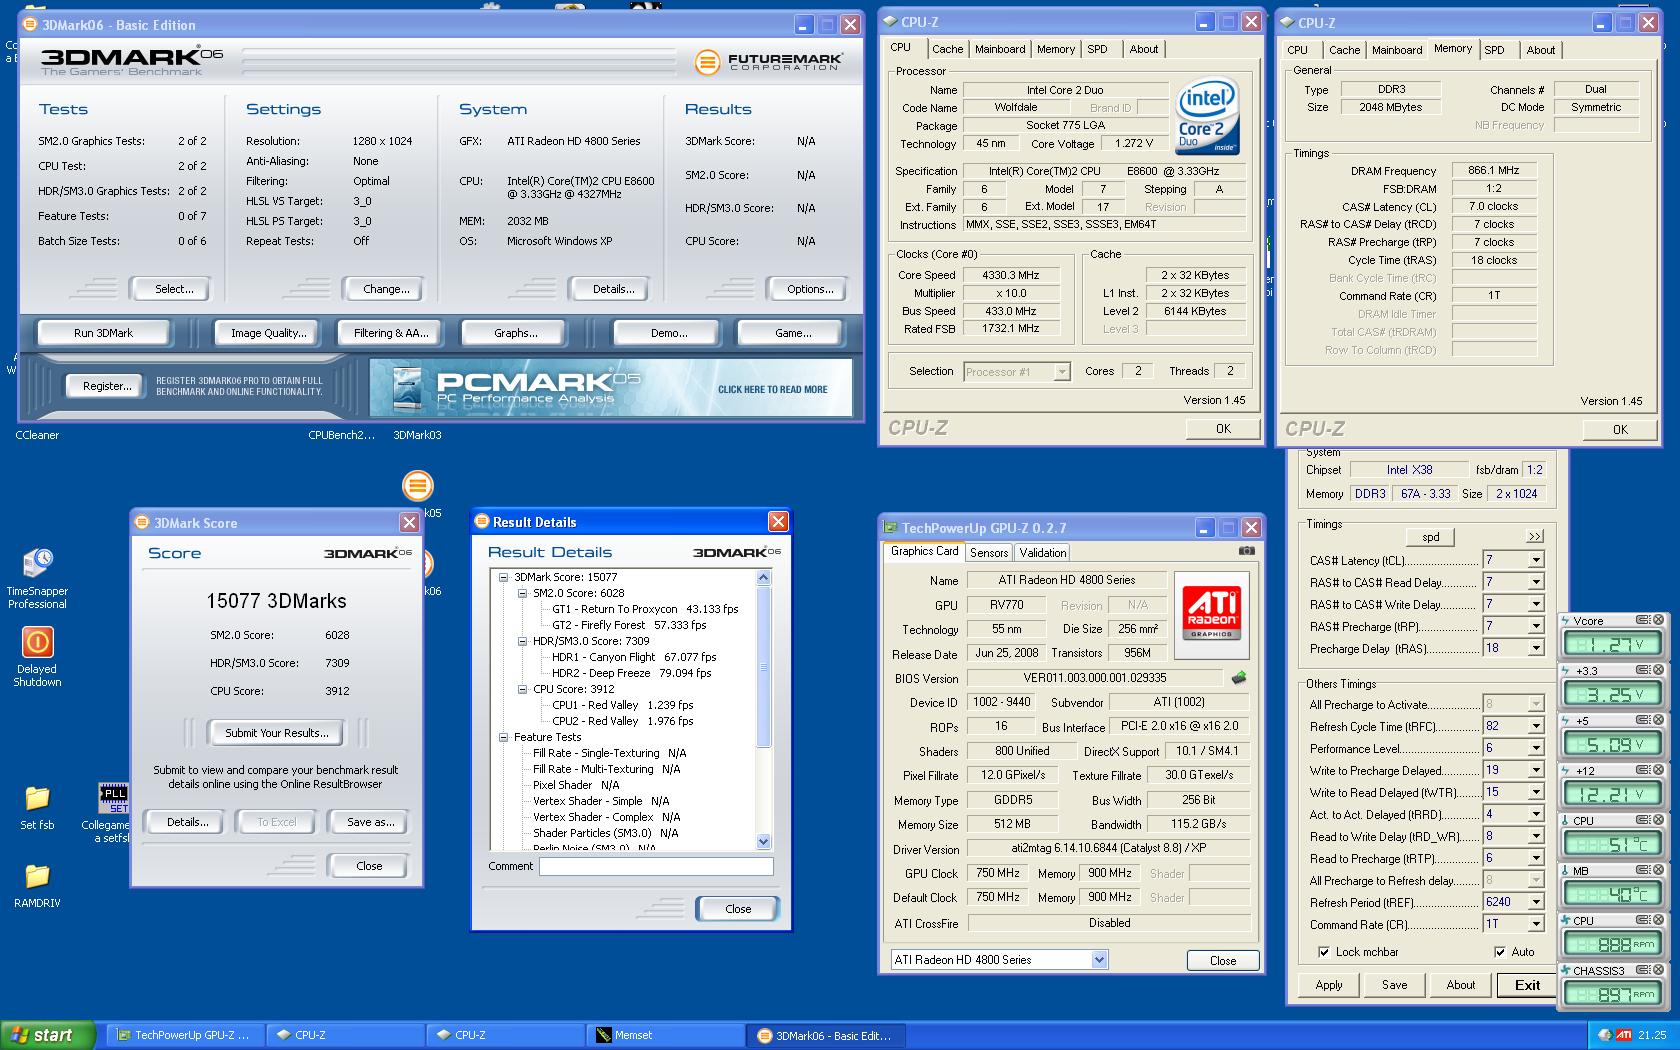Switch to the Sensors tab in GPU-Z
The height and width of the screenshot is (1050, 1680).
(x=989, y=553)
